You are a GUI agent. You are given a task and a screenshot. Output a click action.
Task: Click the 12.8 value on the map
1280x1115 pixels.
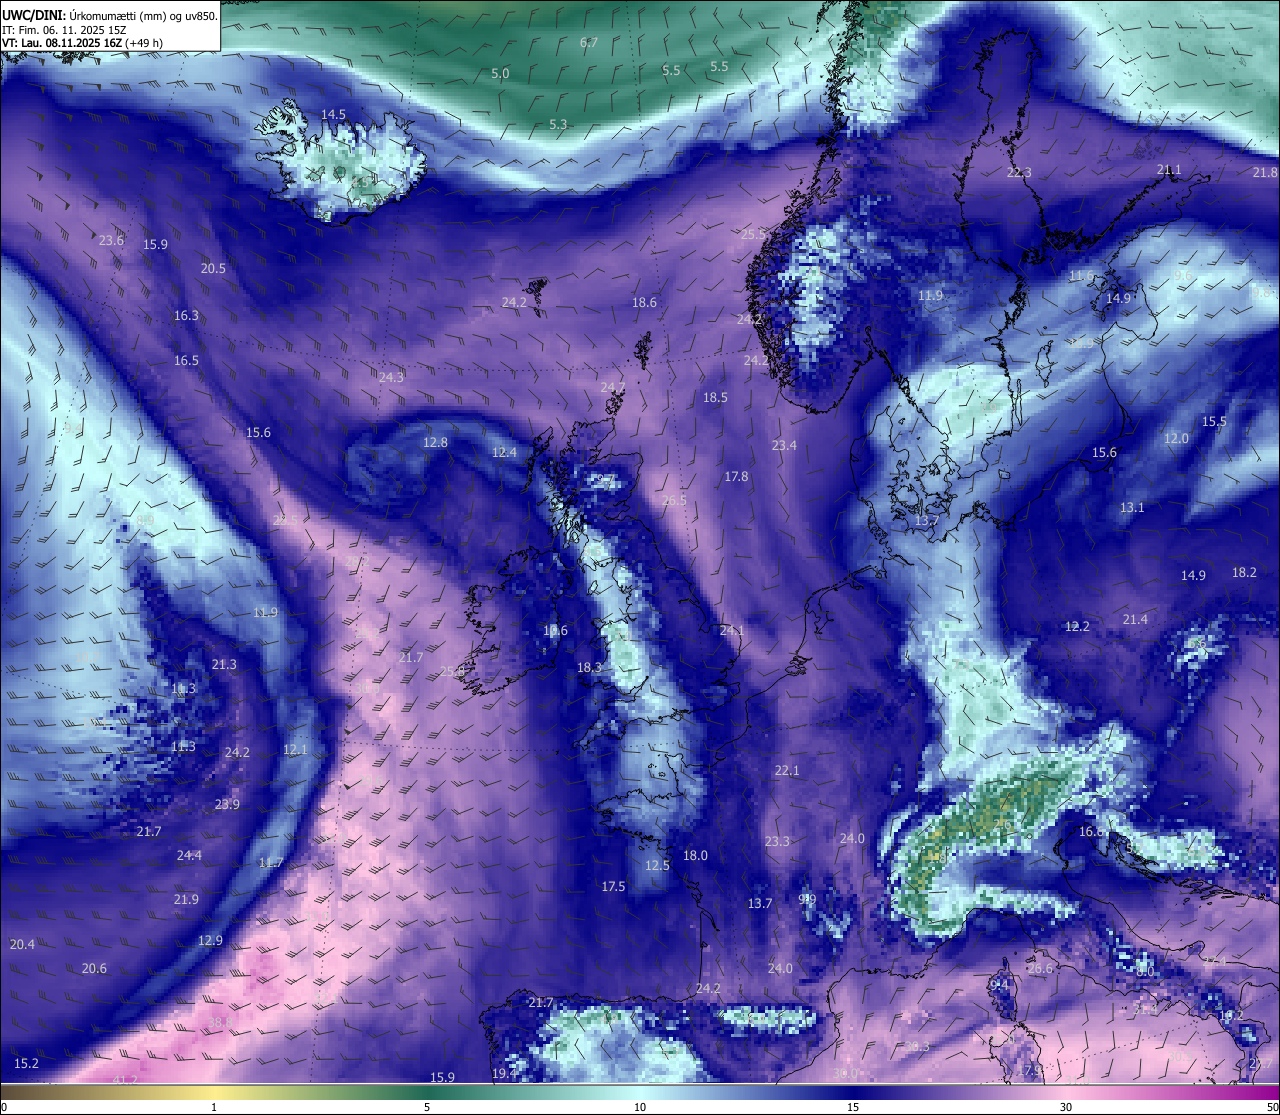coord(435,442)
